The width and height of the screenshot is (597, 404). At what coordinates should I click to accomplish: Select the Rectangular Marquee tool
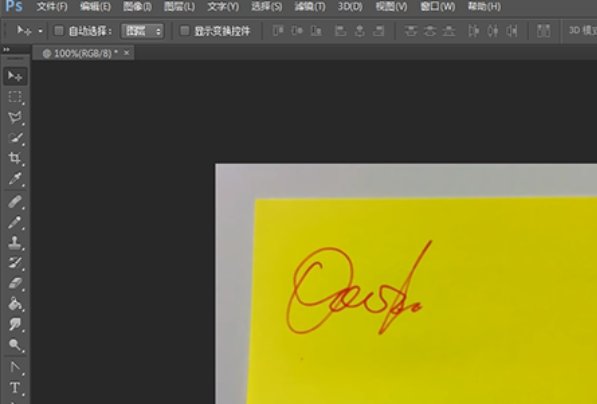[15, 97]
